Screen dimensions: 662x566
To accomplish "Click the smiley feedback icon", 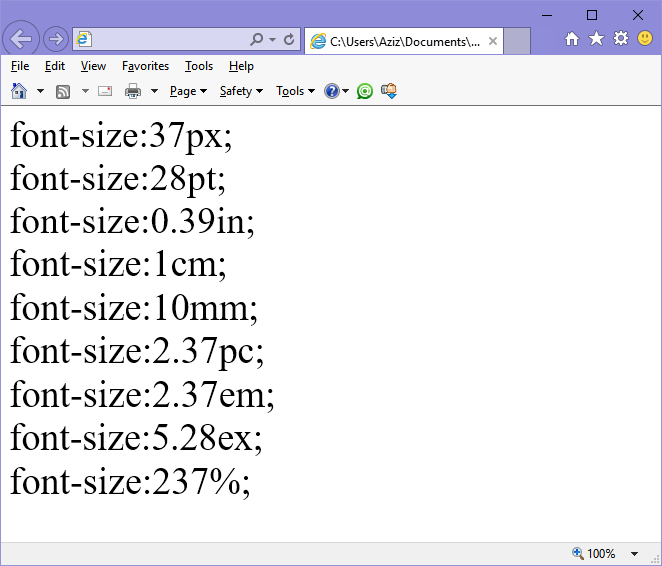I will [645, 38].
